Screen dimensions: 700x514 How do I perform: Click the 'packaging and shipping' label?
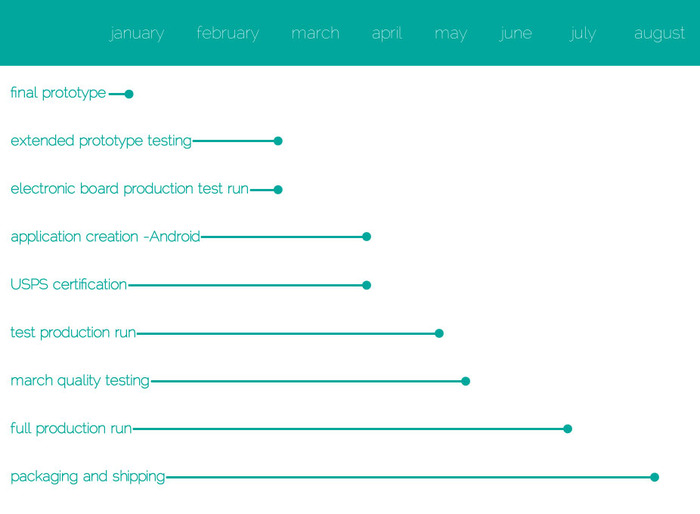coord(88,476)
